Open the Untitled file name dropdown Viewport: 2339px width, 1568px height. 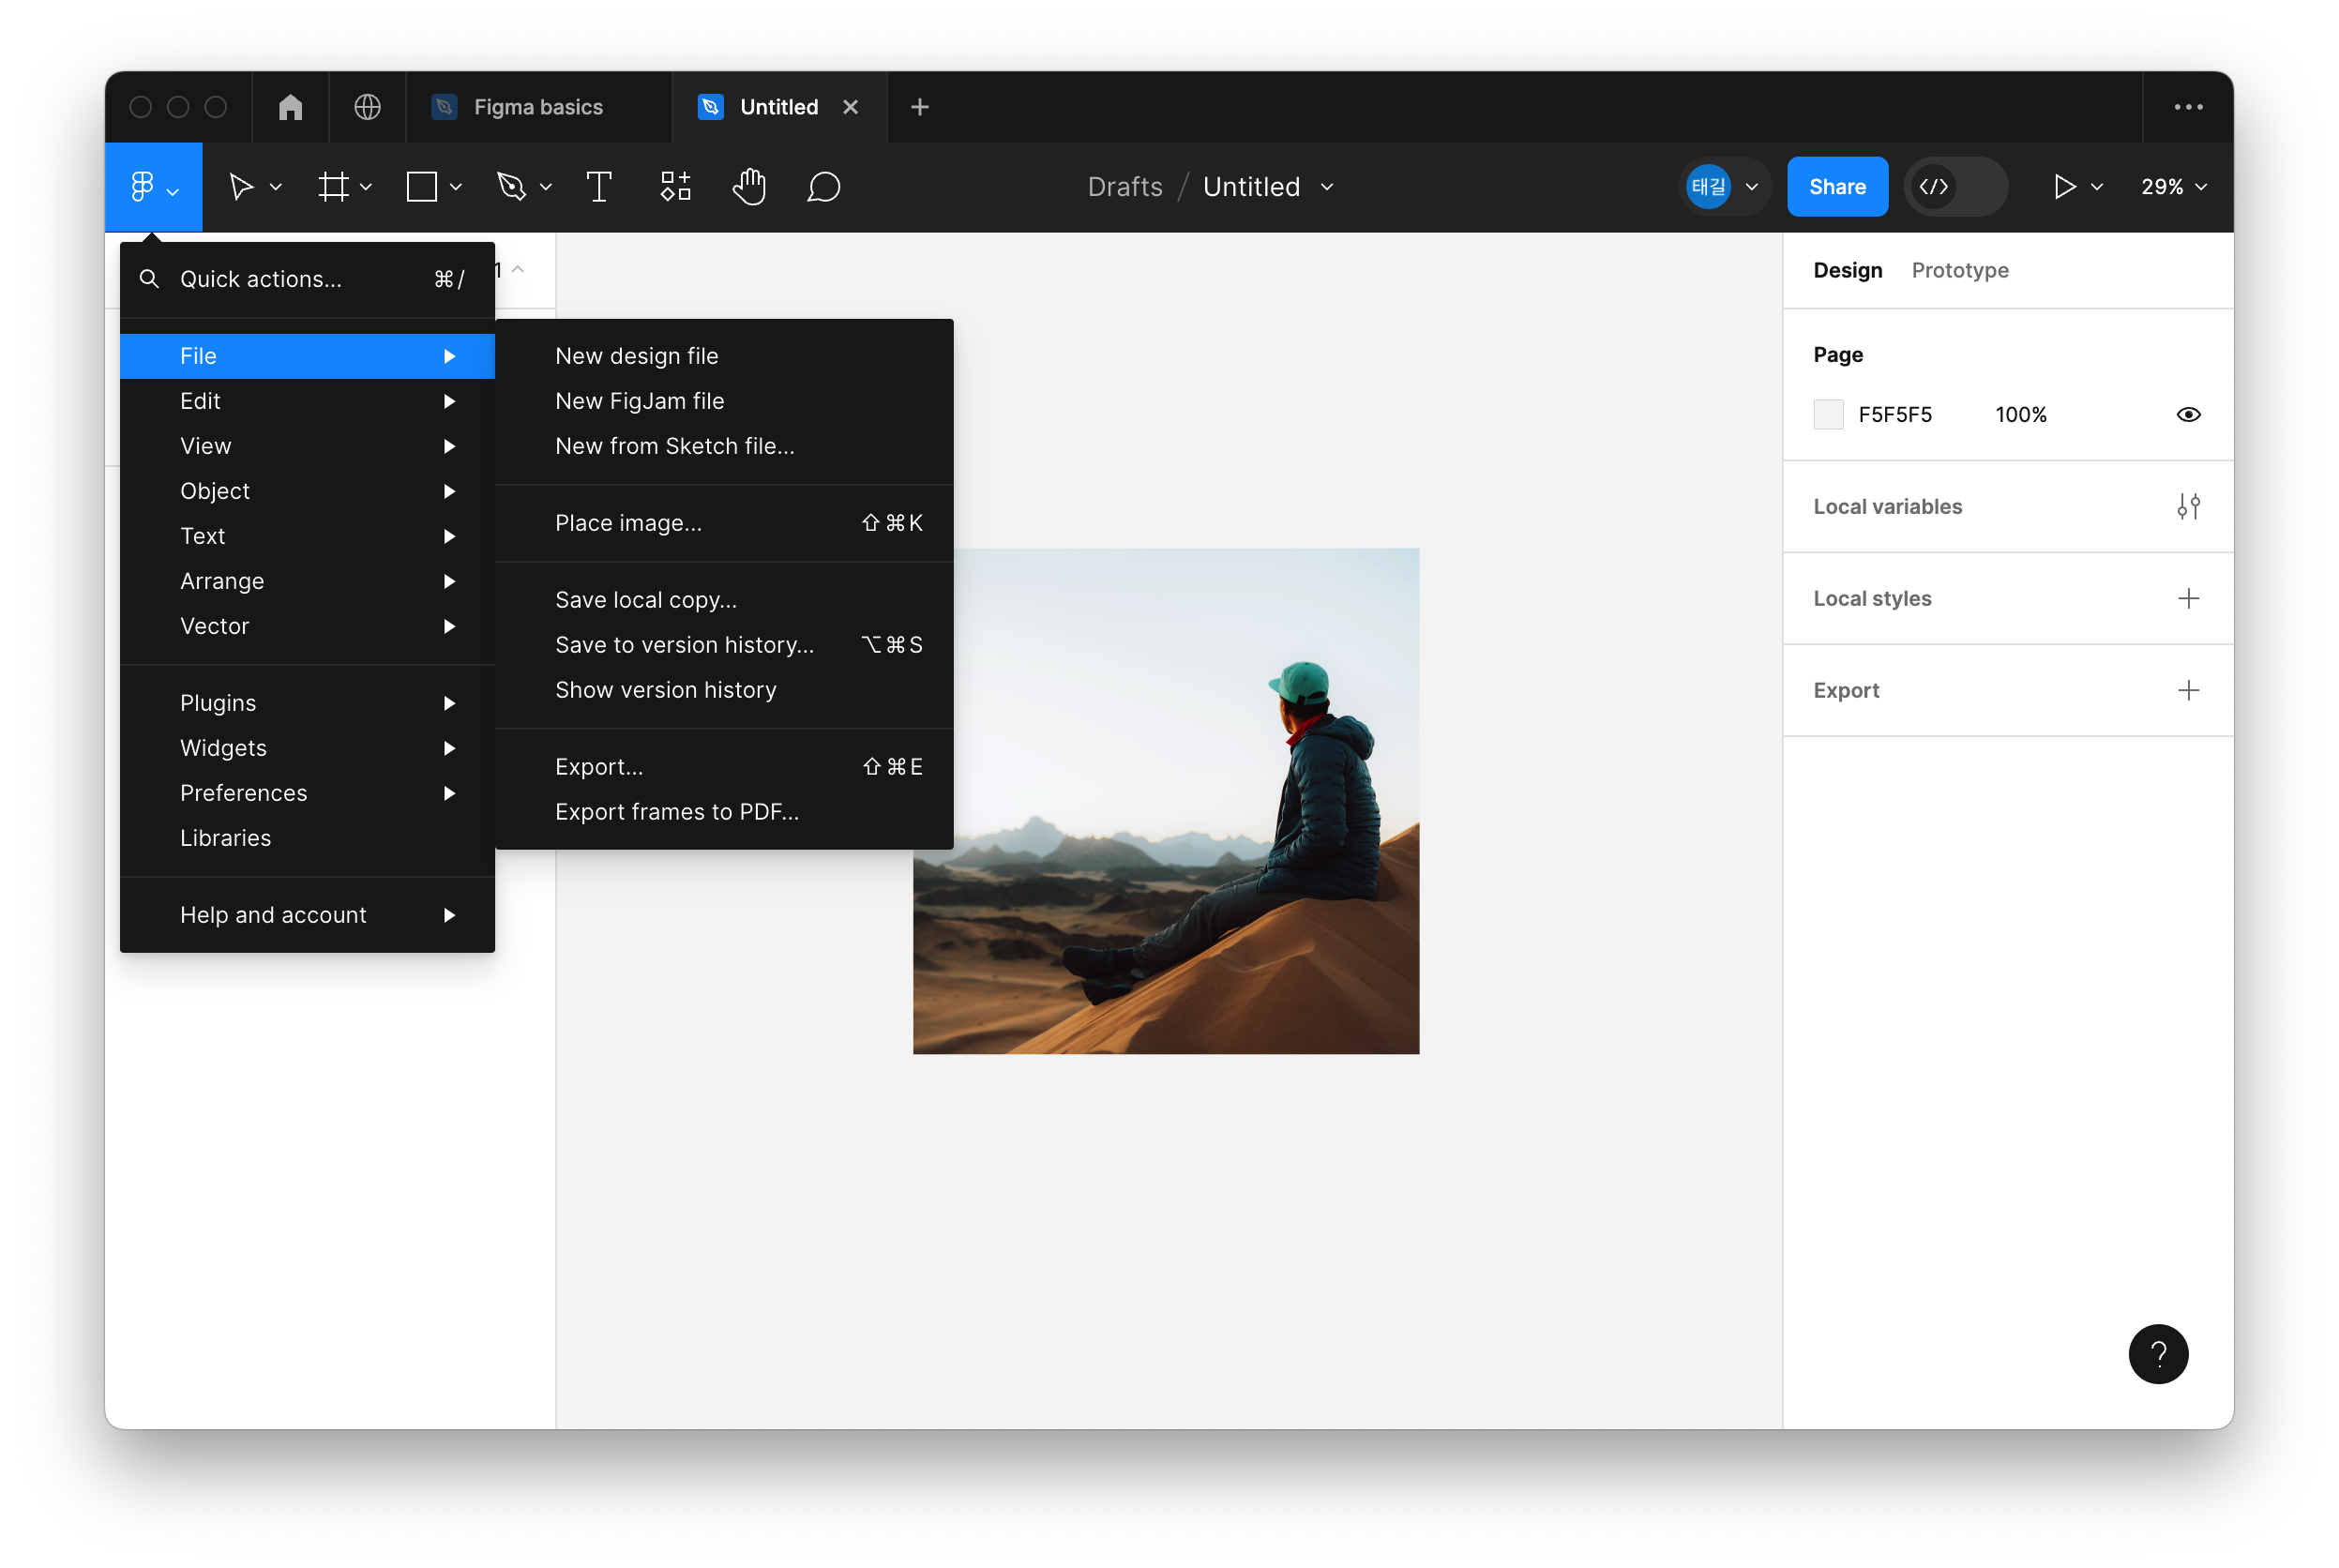(x=1327, y=187)
